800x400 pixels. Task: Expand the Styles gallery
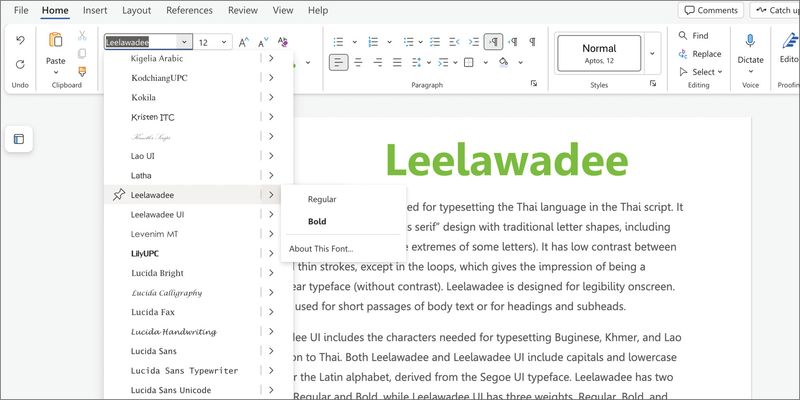click(652, 53)
